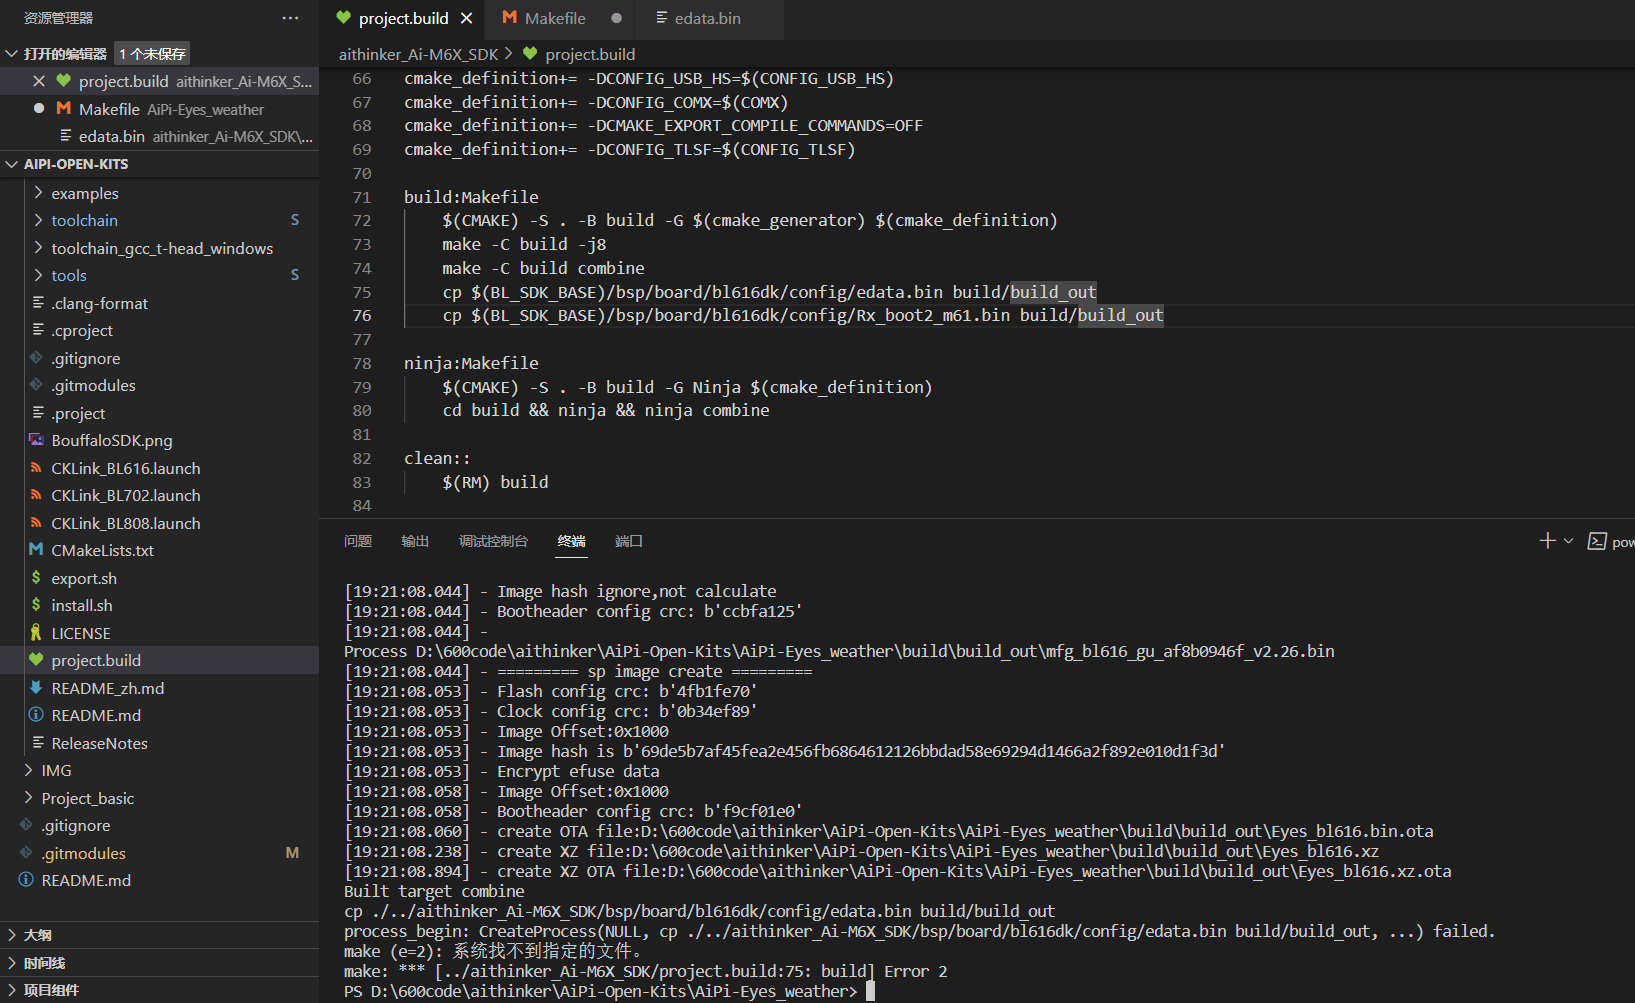Switch to the 端口 ports panel tab
The width and height of the screenshot is (1635, 1003).
coord(629,541)
